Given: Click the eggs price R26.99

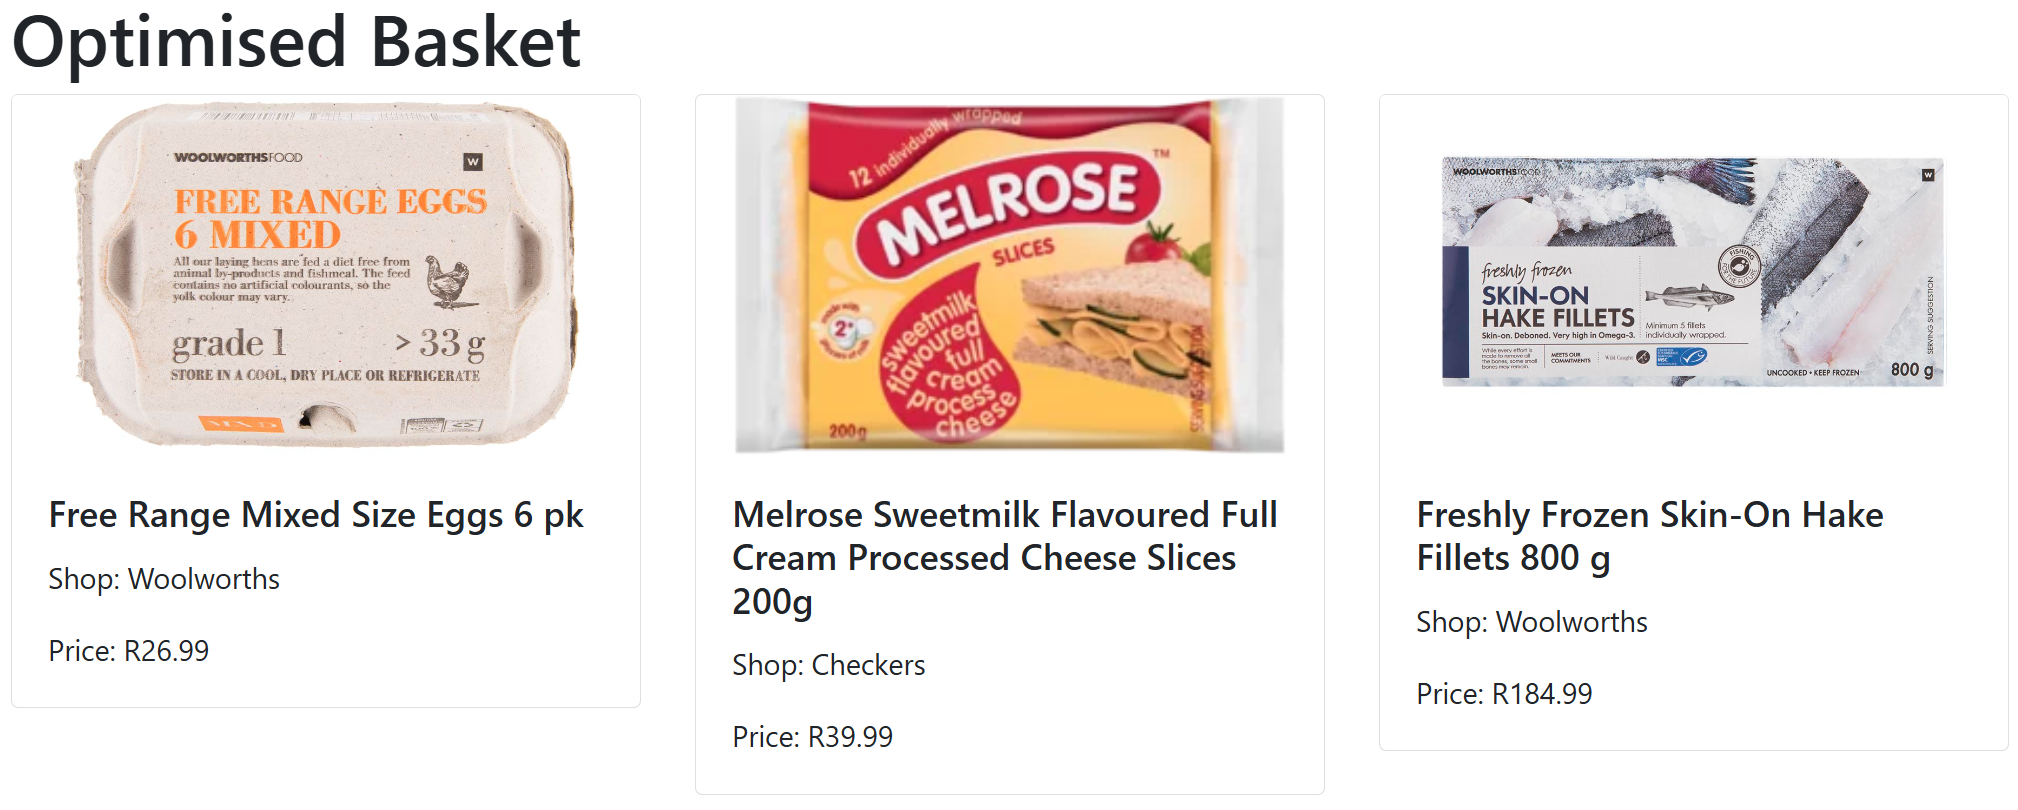Looking at the screenshot, I should [x=129, y=651].
